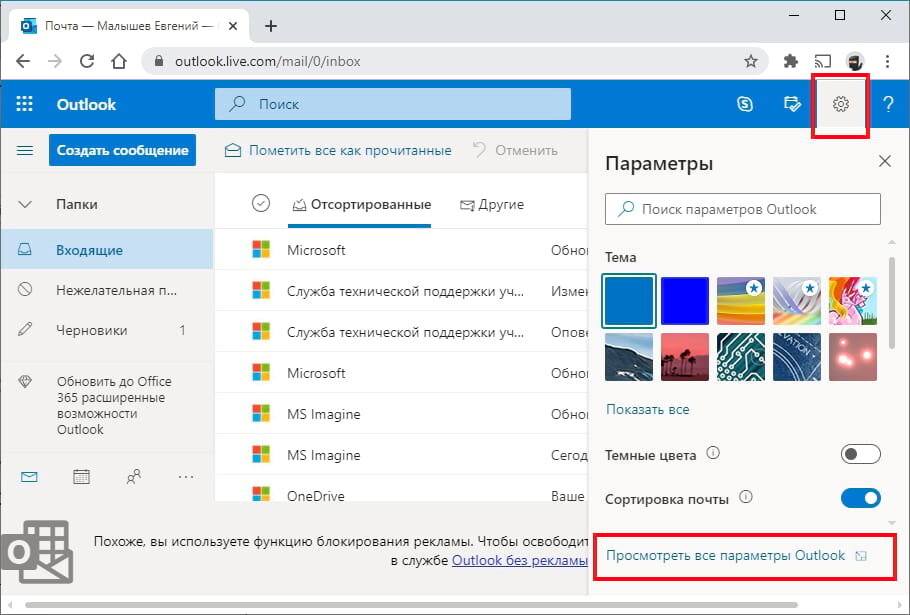Open browser extensions puzzle icon

[790, 61]
